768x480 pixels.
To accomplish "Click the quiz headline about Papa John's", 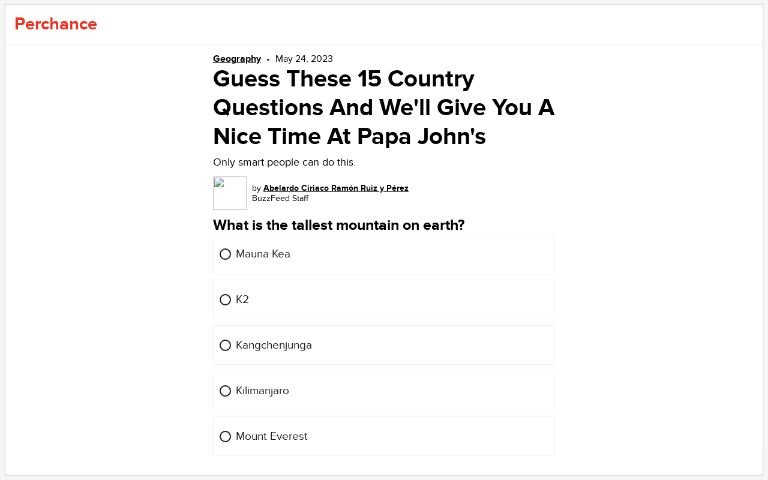I will click(383, 107).
